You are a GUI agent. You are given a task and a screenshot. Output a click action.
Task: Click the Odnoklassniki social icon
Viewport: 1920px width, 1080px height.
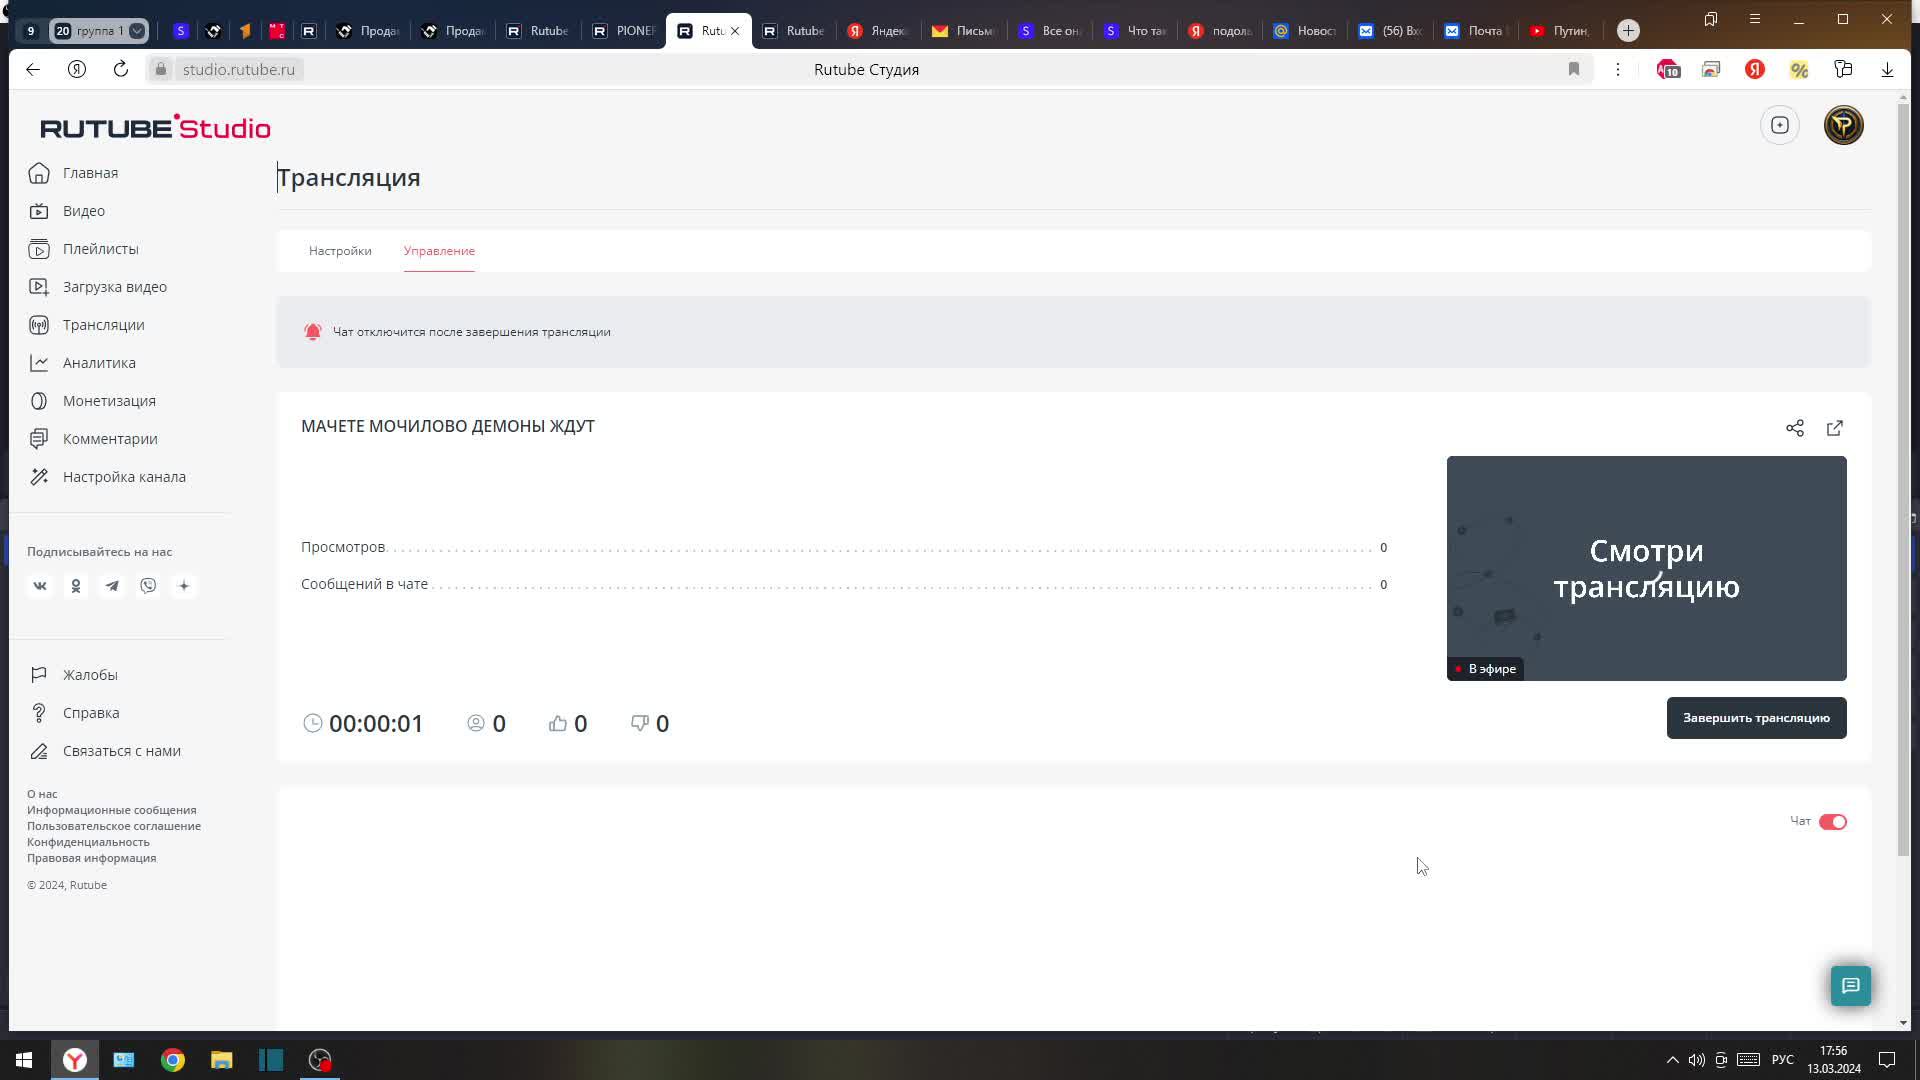pyautogui.click(x=76, y=586)
